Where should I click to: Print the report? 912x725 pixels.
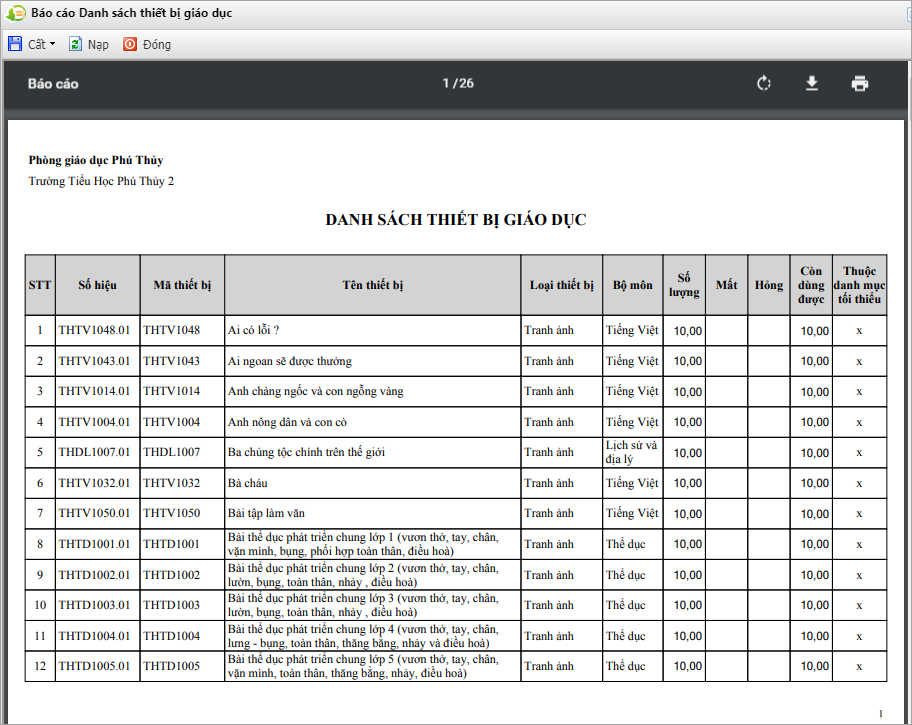860,84
